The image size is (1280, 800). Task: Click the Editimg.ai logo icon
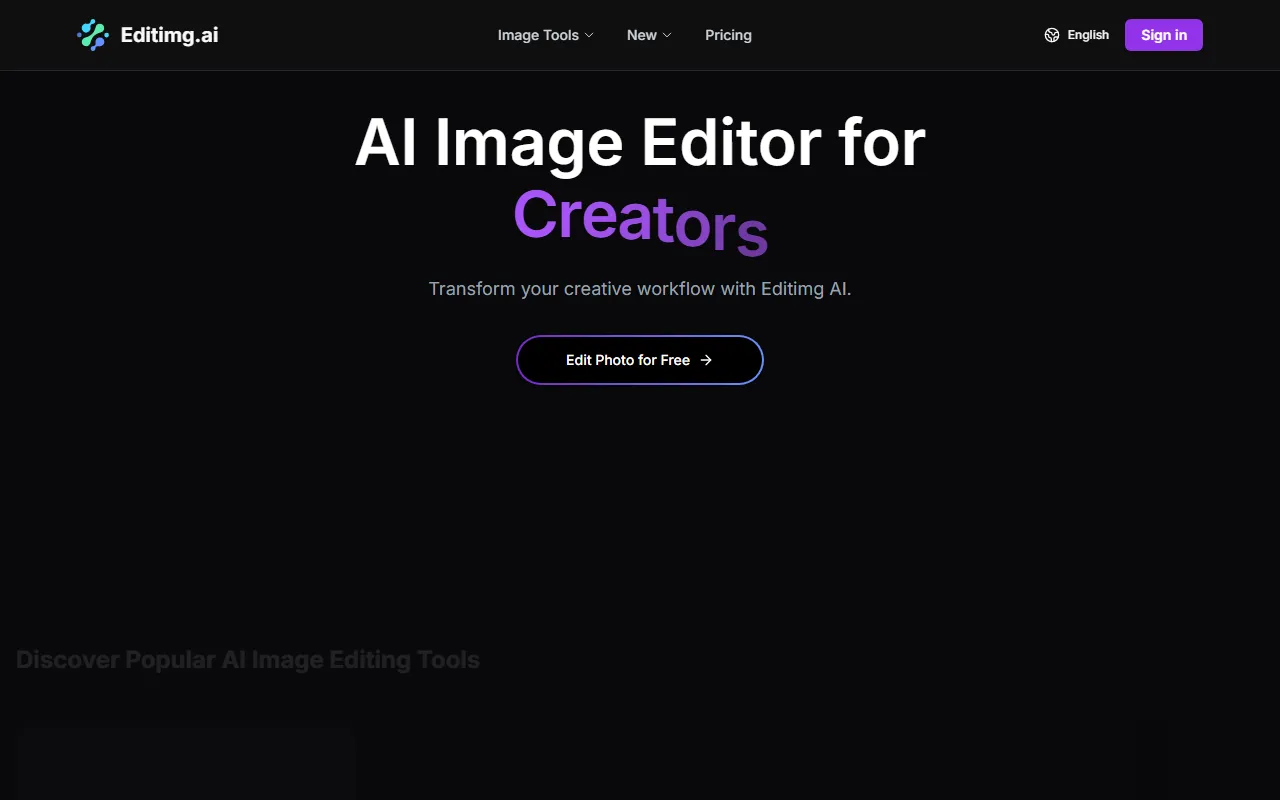point(93,35)
